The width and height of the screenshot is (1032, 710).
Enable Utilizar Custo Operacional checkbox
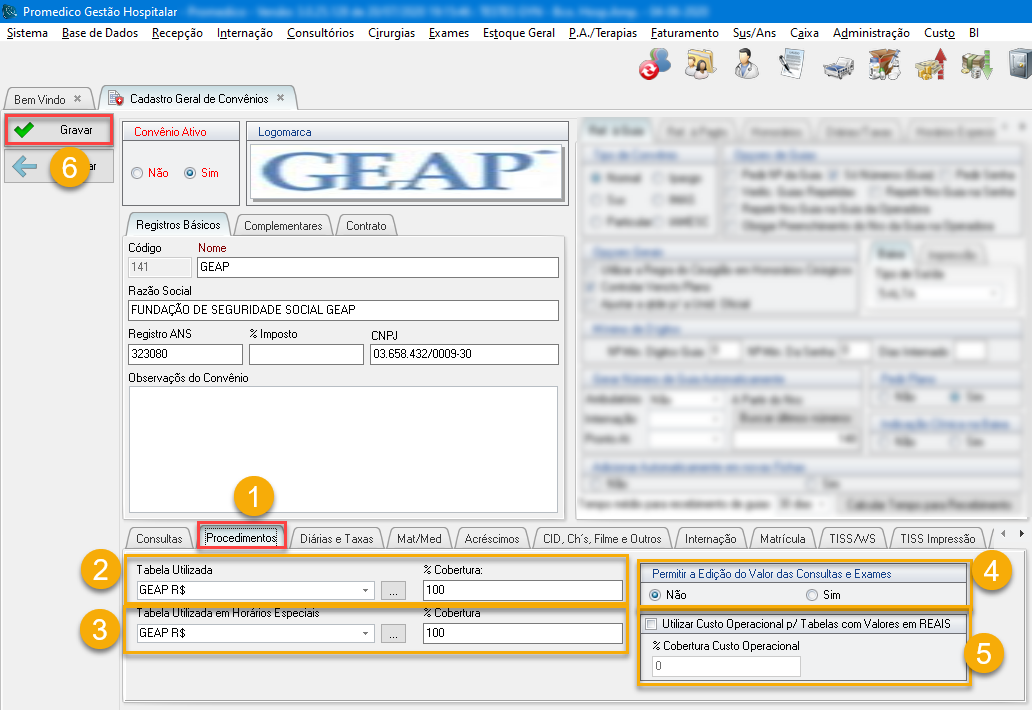651,624
